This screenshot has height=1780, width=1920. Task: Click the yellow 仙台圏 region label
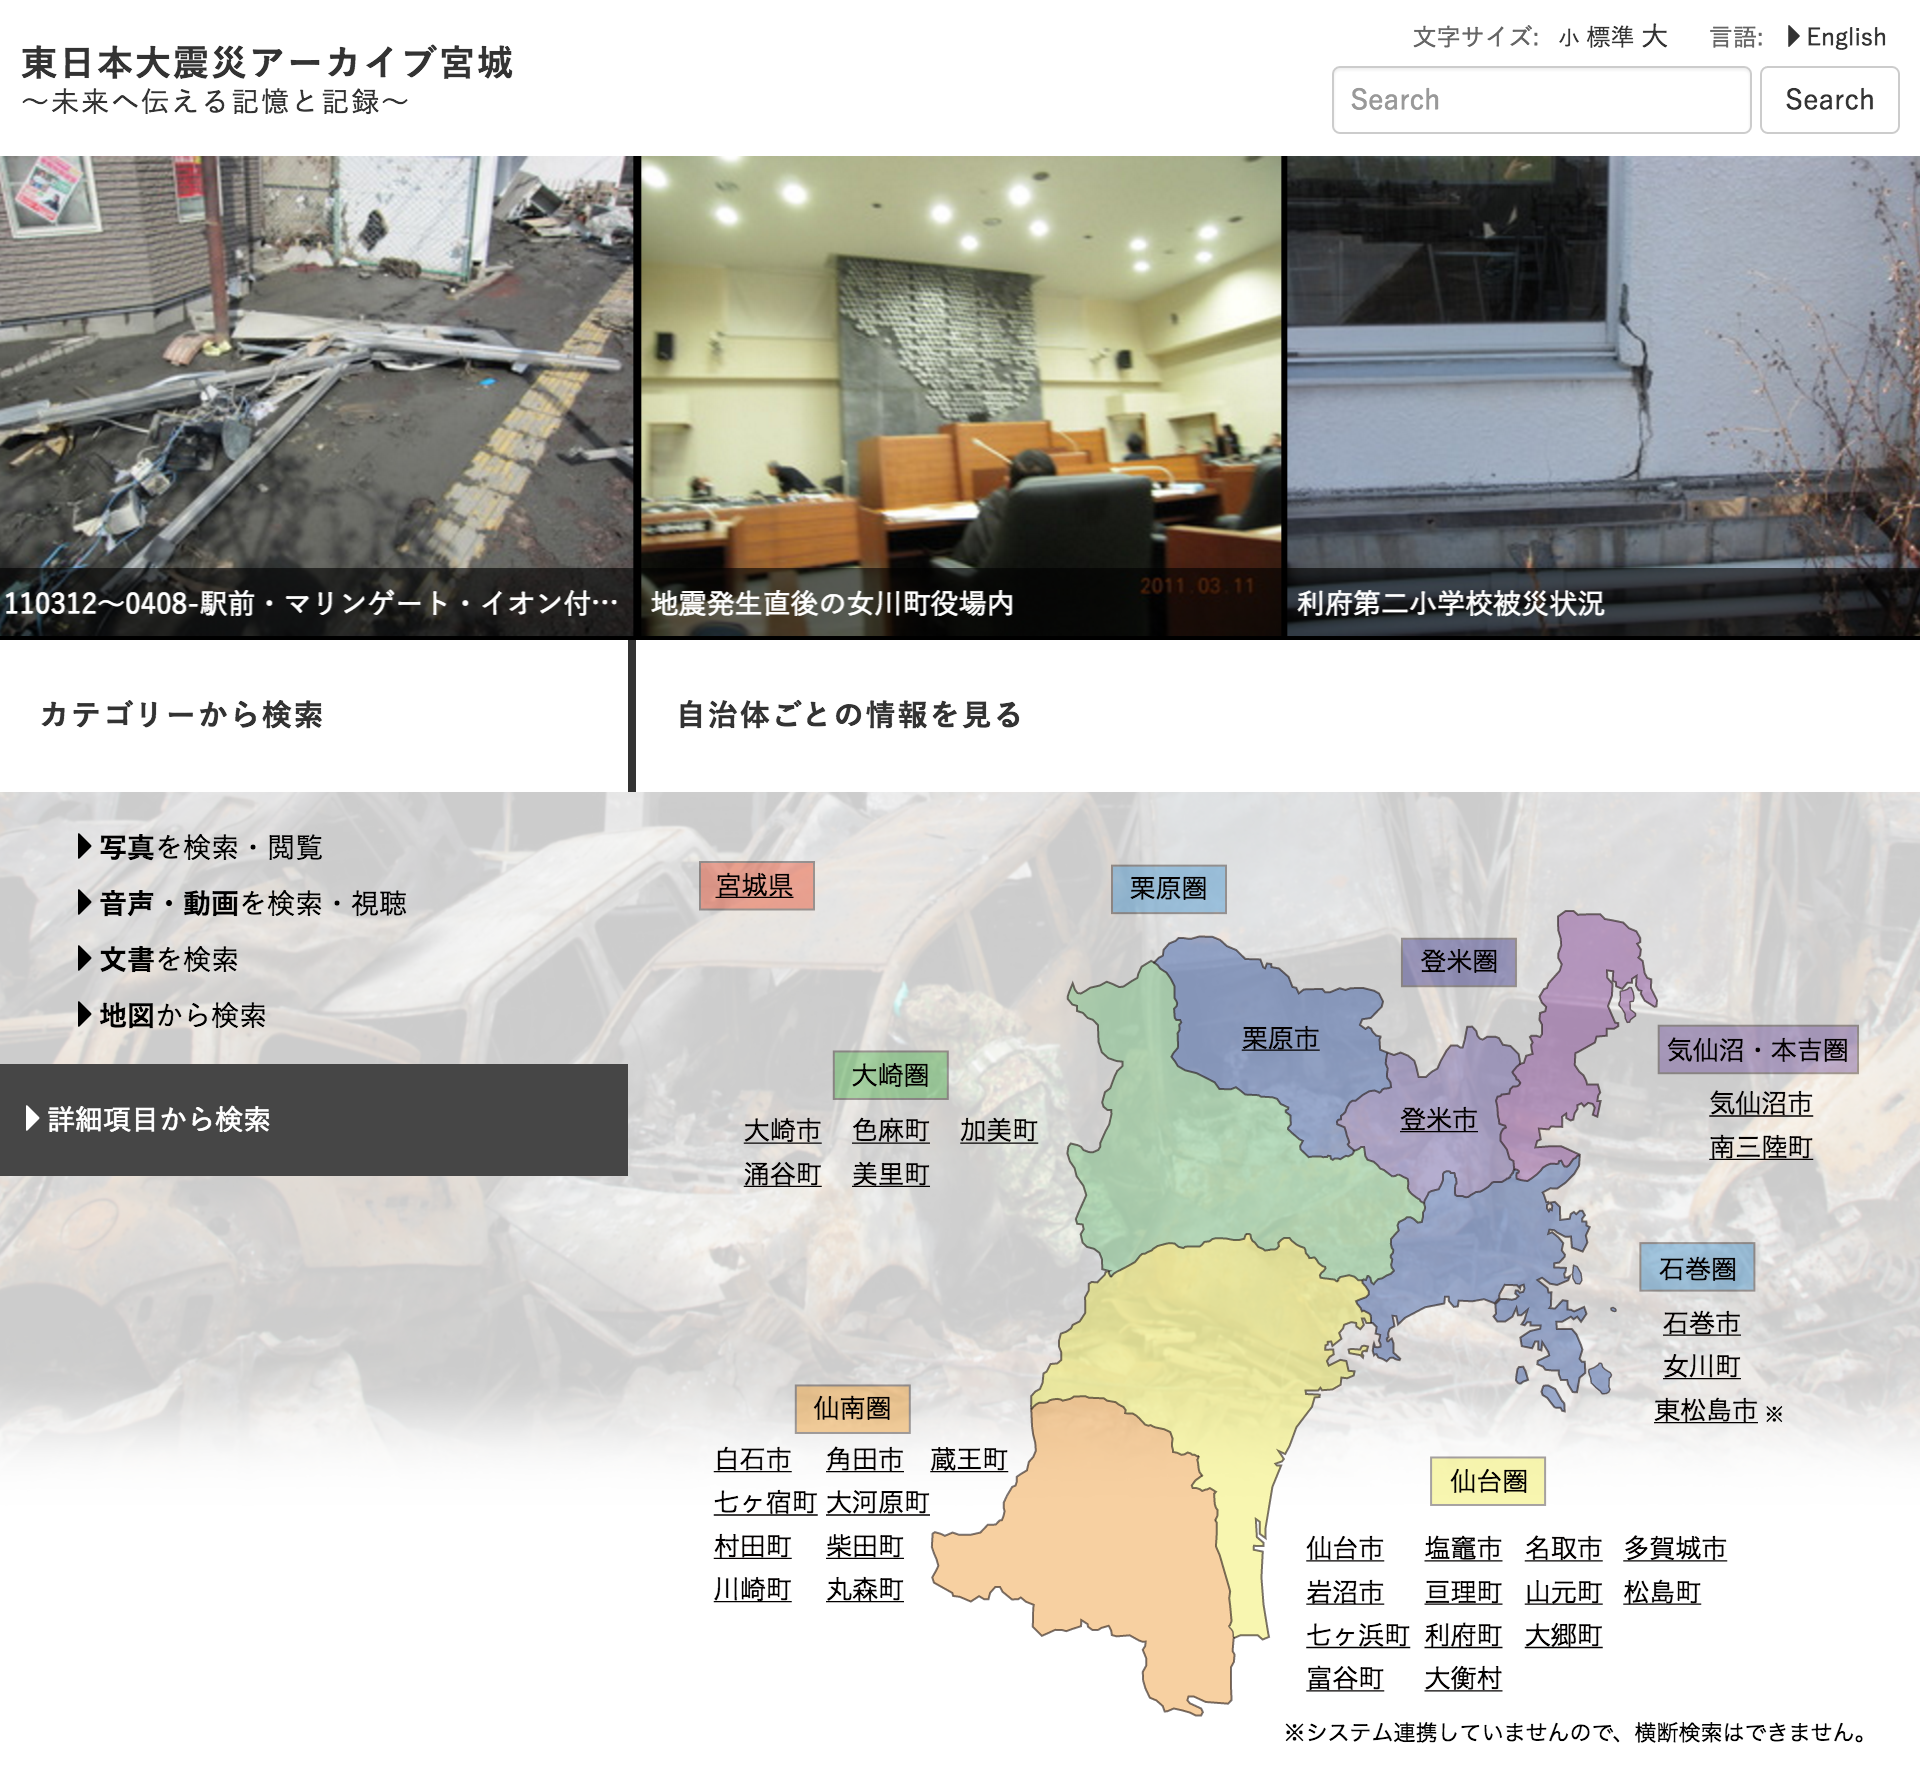1488,1481
